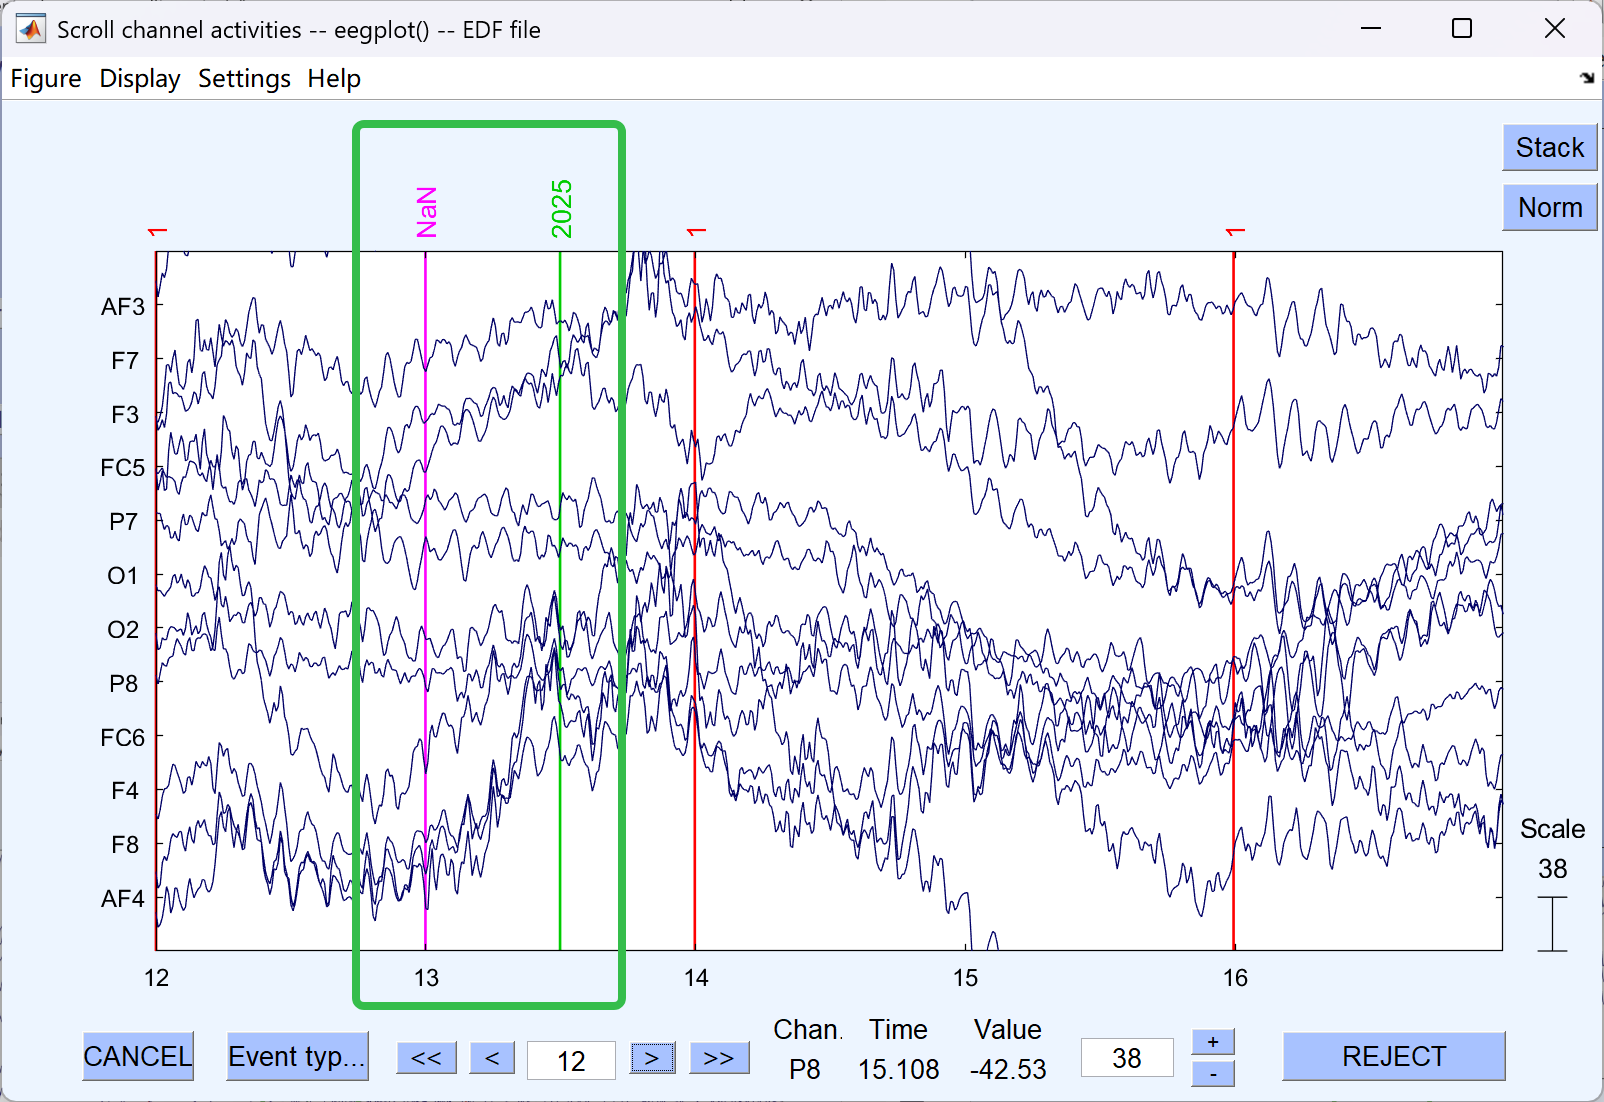
Task: Open the Settings menu
Action: click(244, 79)
